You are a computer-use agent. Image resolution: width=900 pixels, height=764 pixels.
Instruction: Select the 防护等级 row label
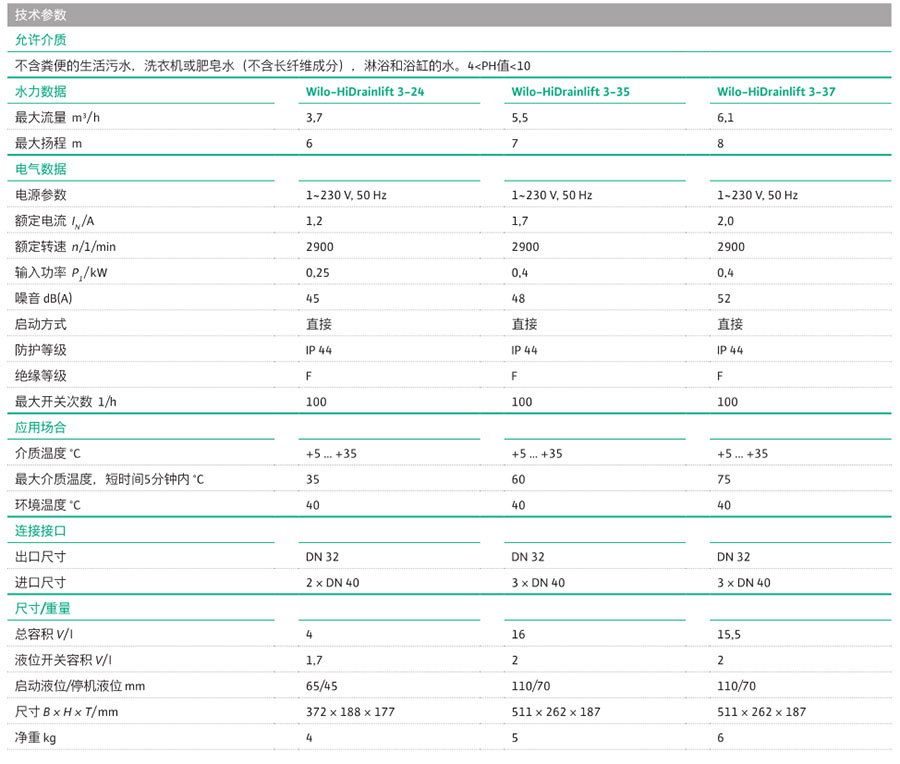tap(41, 350)
